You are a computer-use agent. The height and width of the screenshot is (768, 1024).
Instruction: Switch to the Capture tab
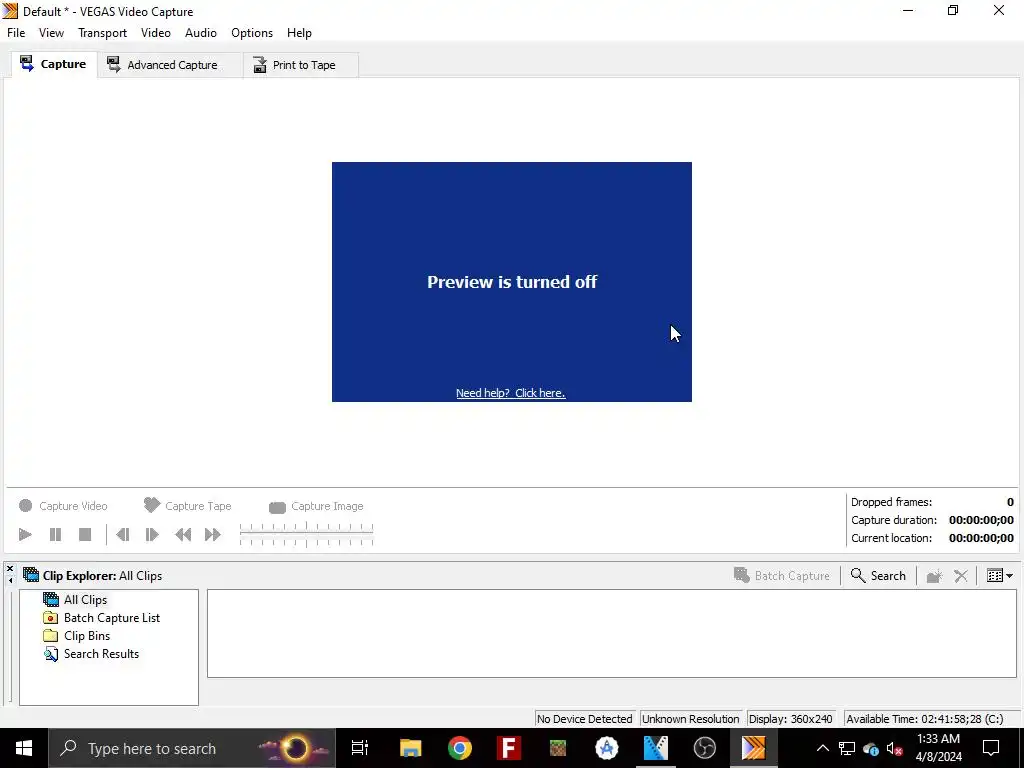(54, 64)
